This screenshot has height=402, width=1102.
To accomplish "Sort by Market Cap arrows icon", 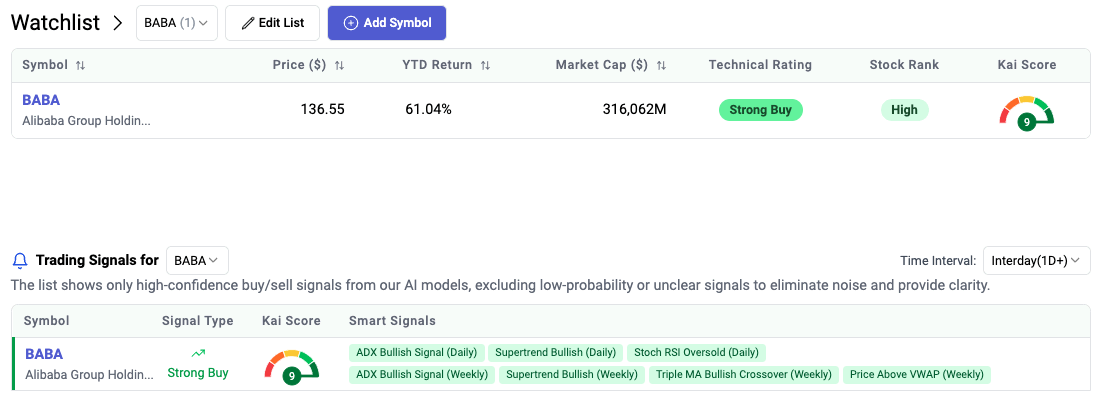I will click(661, 65).
